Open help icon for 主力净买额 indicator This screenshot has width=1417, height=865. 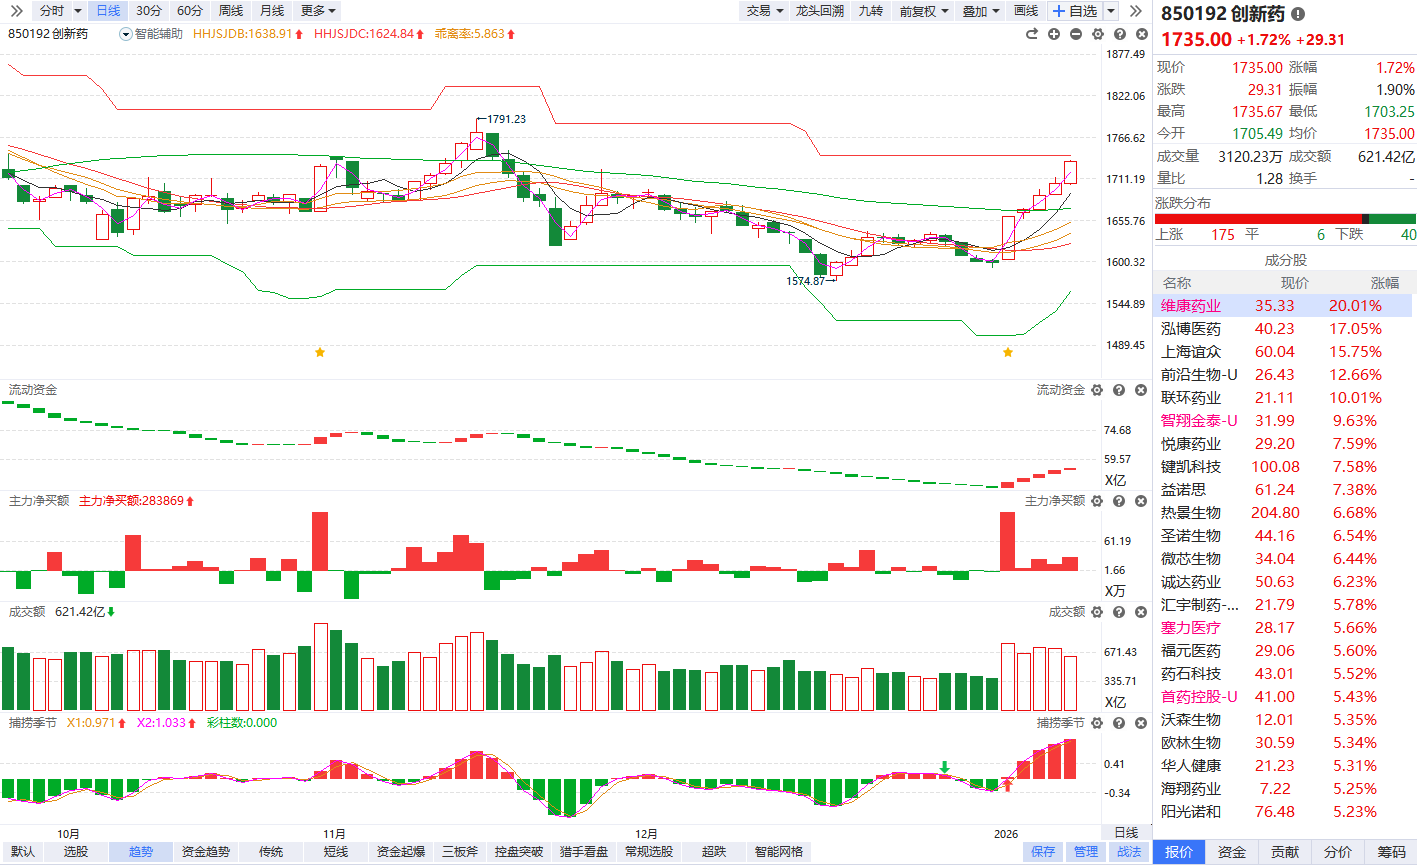click(x=1119, y=501)
